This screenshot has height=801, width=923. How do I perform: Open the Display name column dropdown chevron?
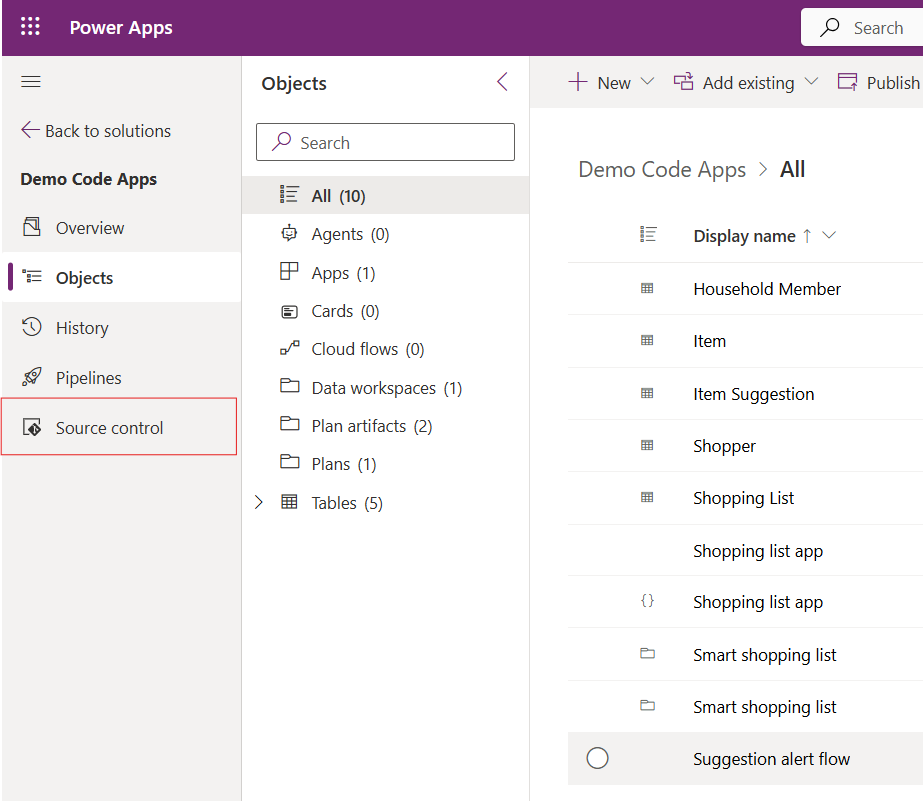coord(829,235)
